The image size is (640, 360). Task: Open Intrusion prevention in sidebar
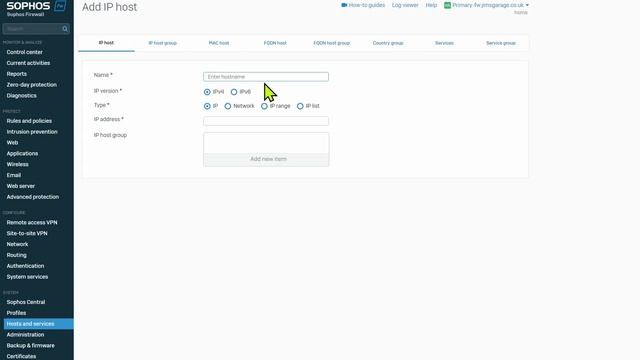(32, 132)
